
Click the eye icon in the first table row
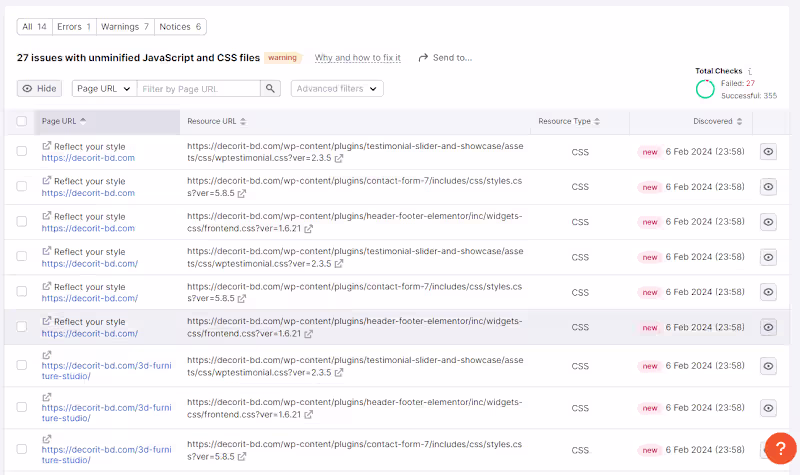pyautogui.click(x=768, y=152)
